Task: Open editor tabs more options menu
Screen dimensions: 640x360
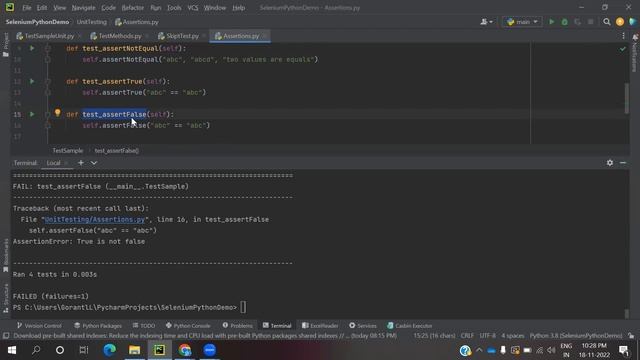Action: [623, 36]
